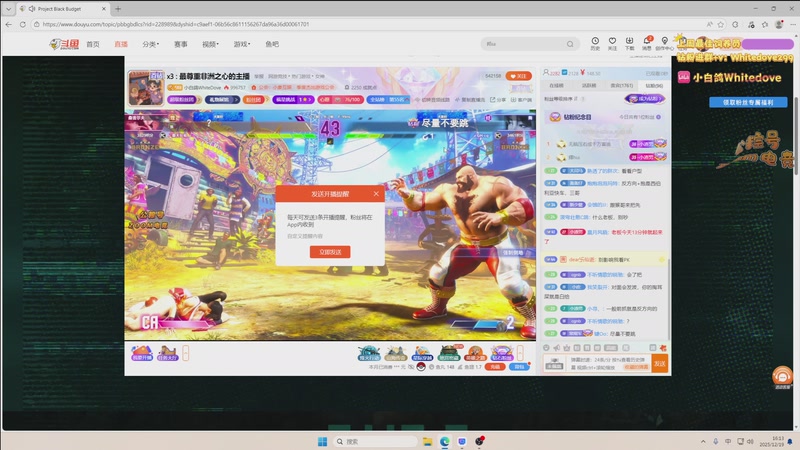Click the 立即发送 button in dialog
This screenshot has height=450, width=800.
pos(330,252)
